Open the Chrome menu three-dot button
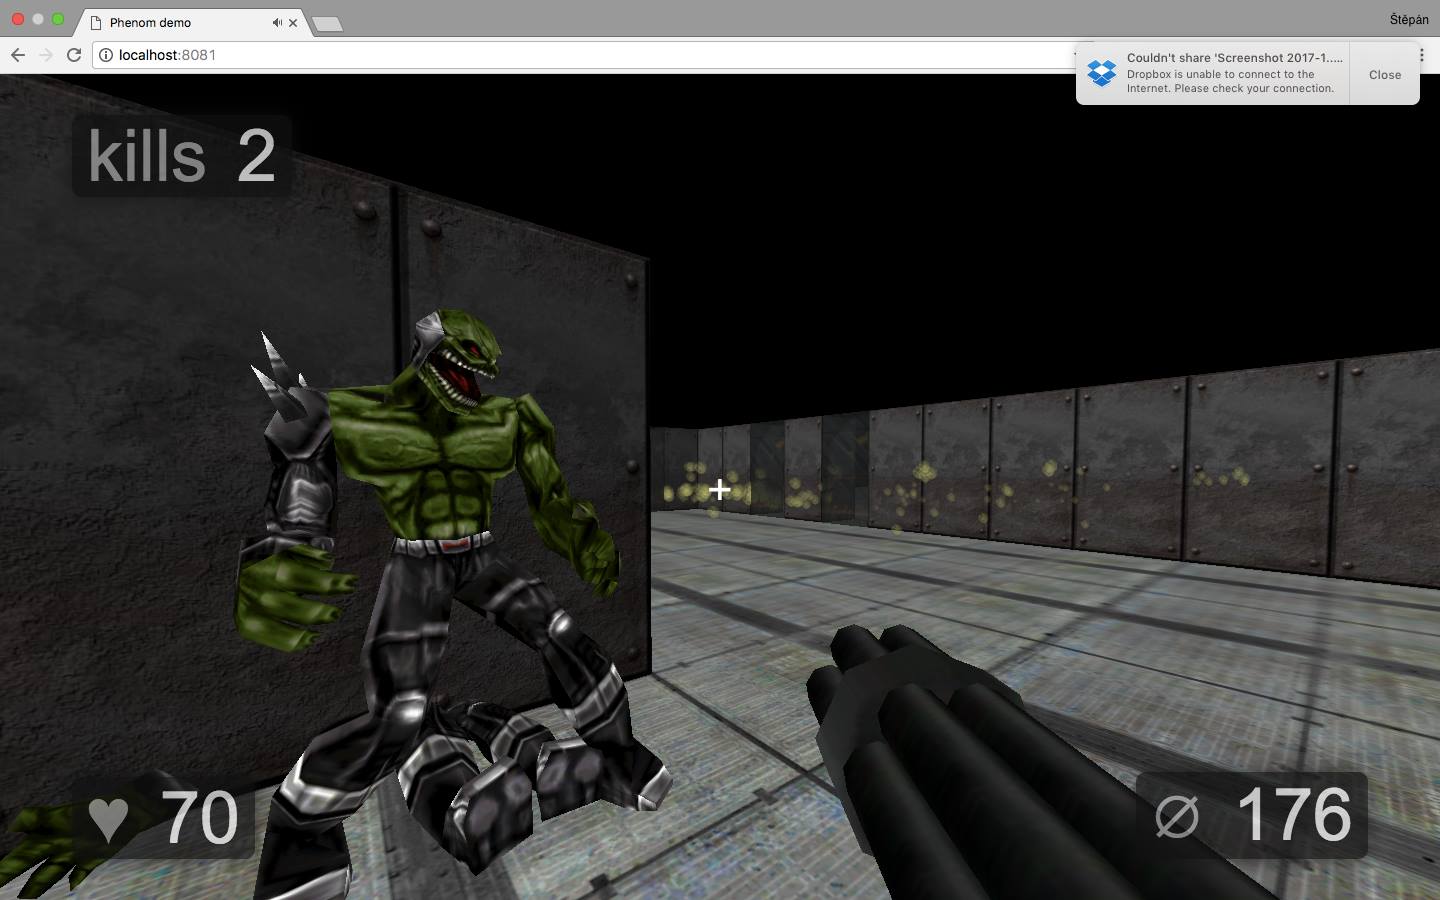 1422,55
